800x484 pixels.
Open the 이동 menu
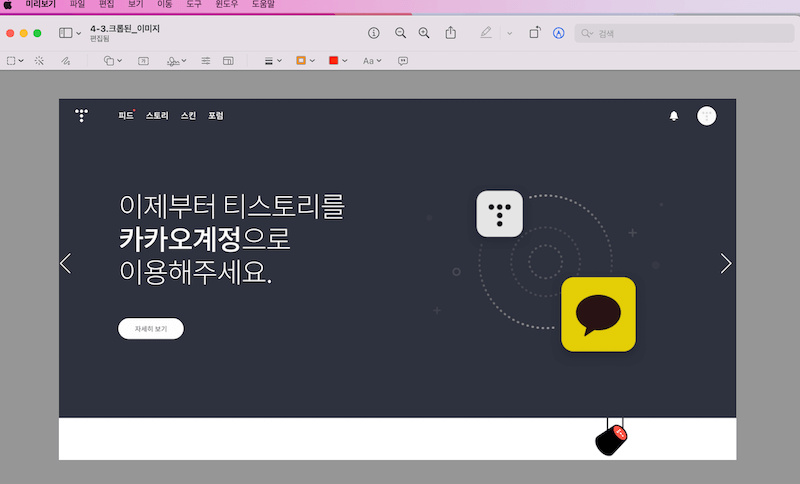[x=164, y=4]
